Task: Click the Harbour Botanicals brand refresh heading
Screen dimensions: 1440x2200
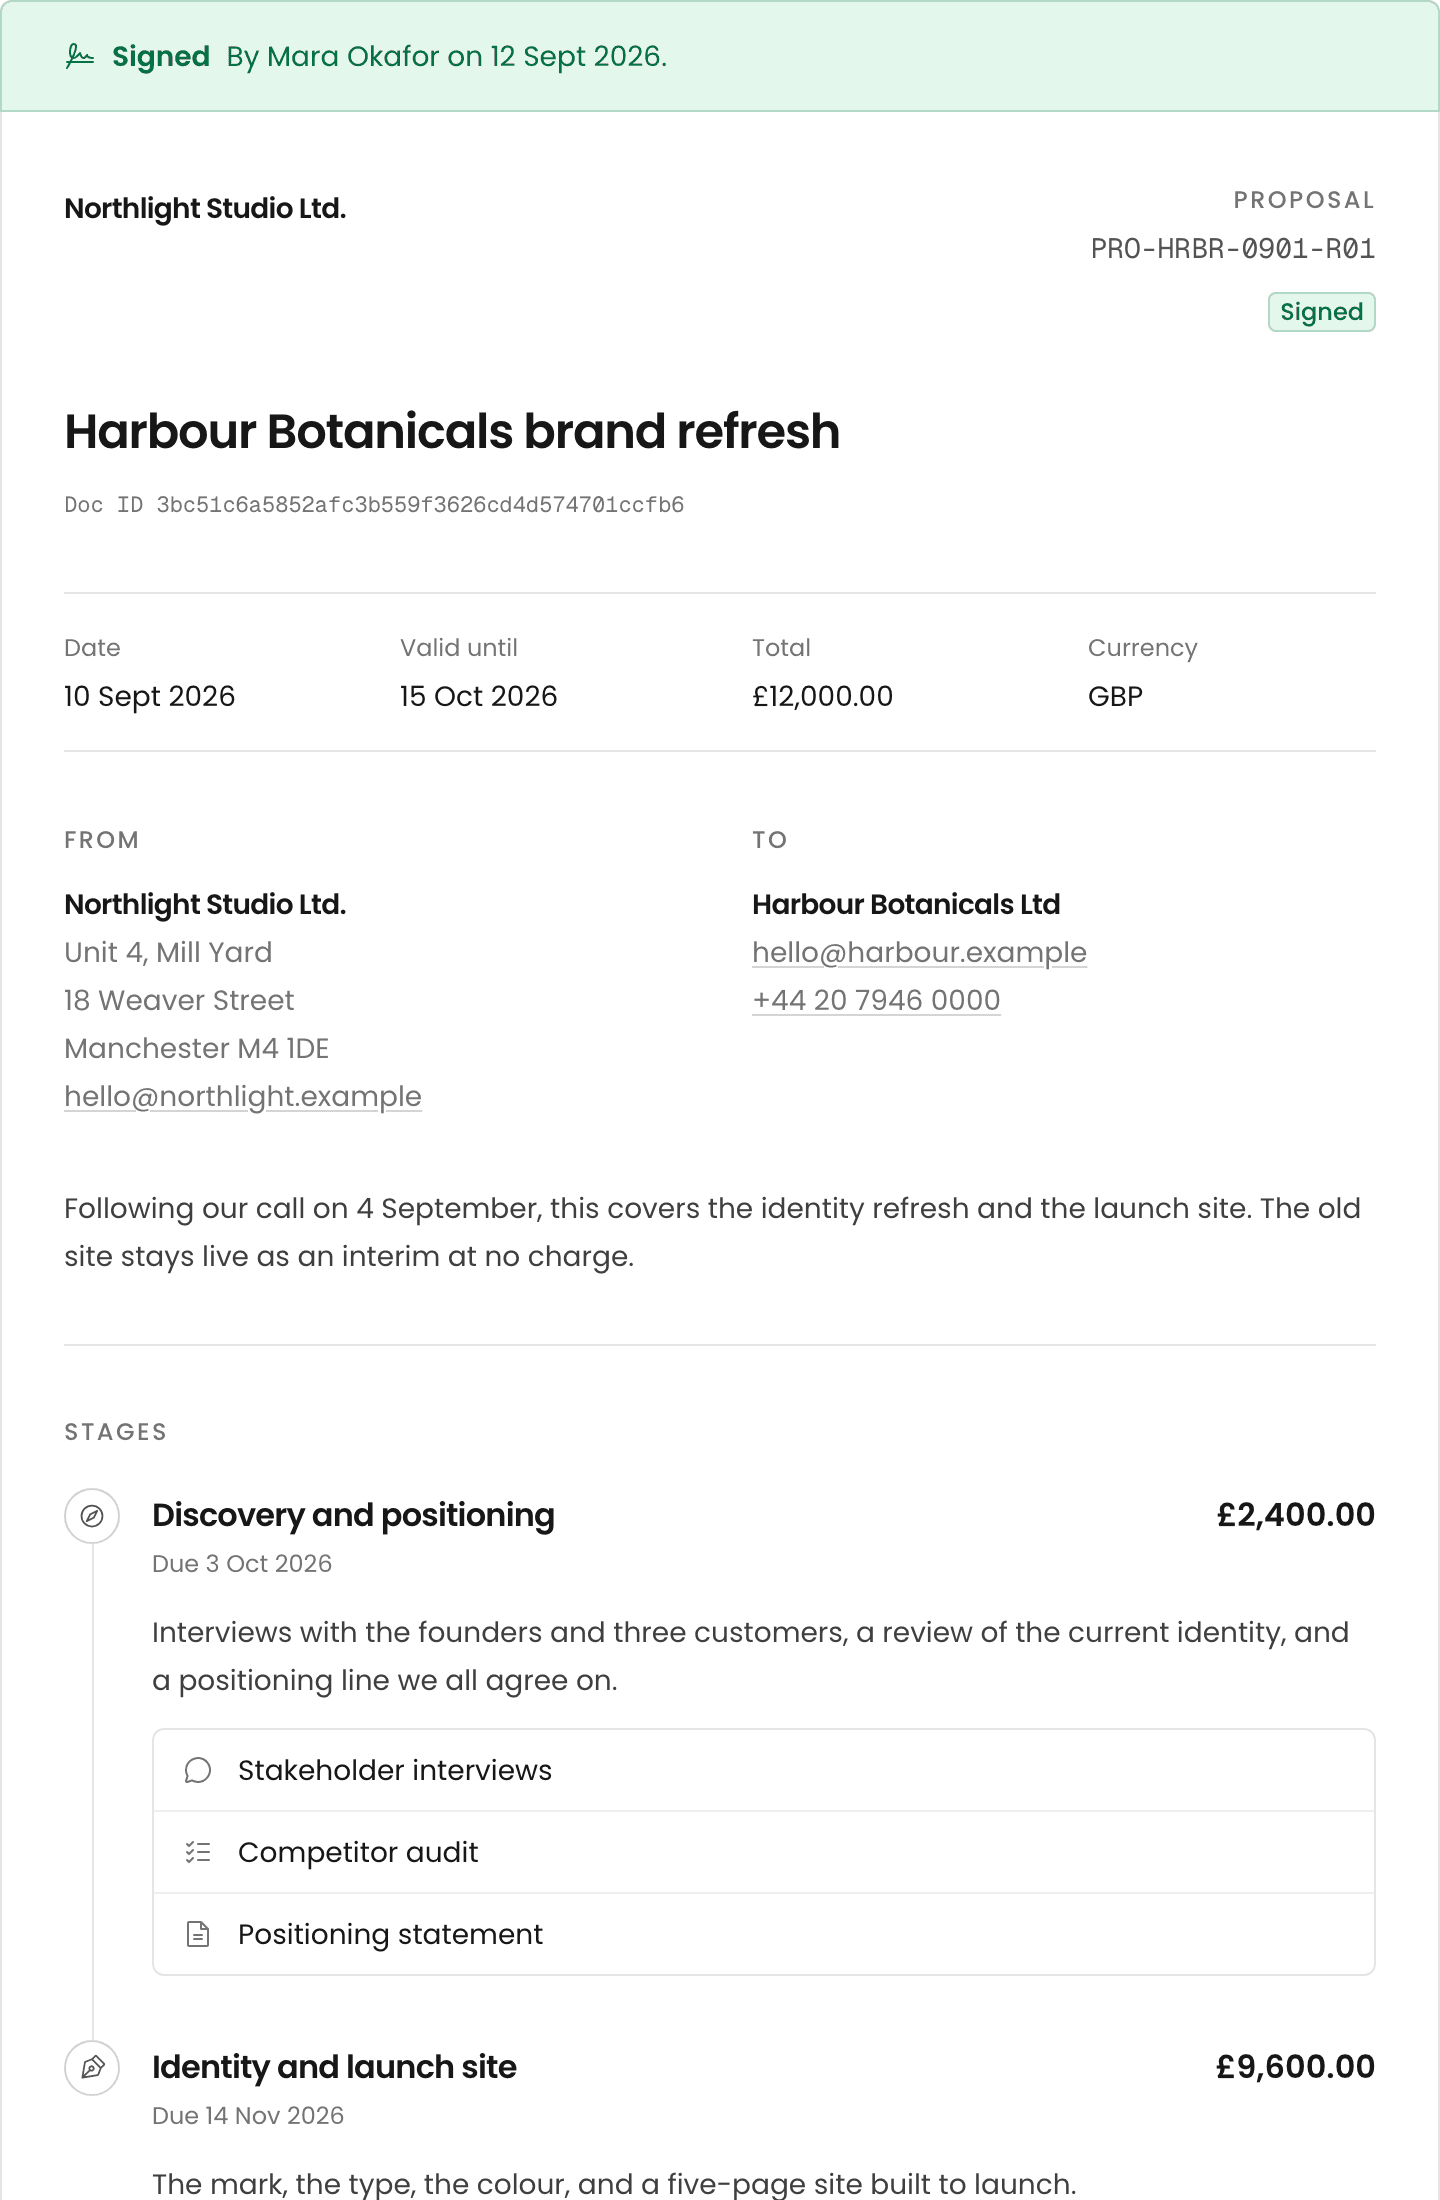Action: 452,432
